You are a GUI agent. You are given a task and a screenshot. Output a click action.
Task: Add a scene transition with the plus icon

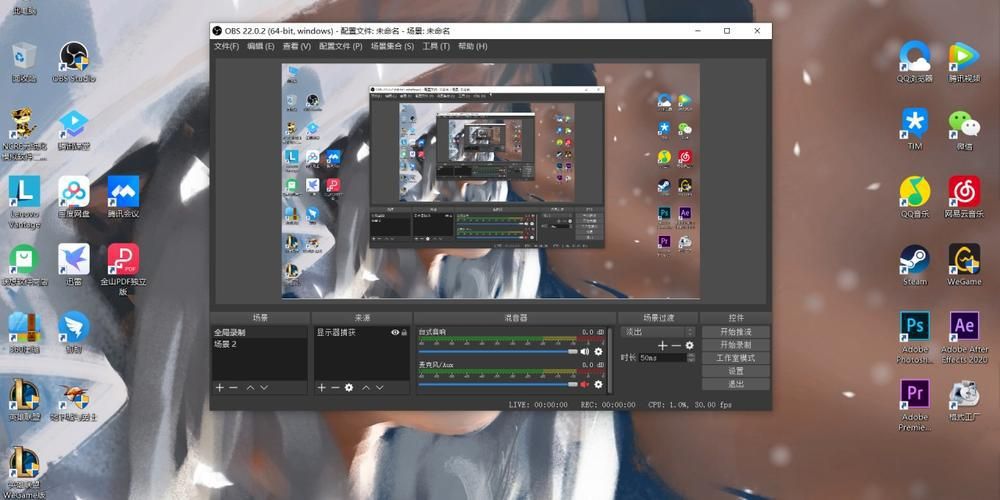[x=663, y=345]
